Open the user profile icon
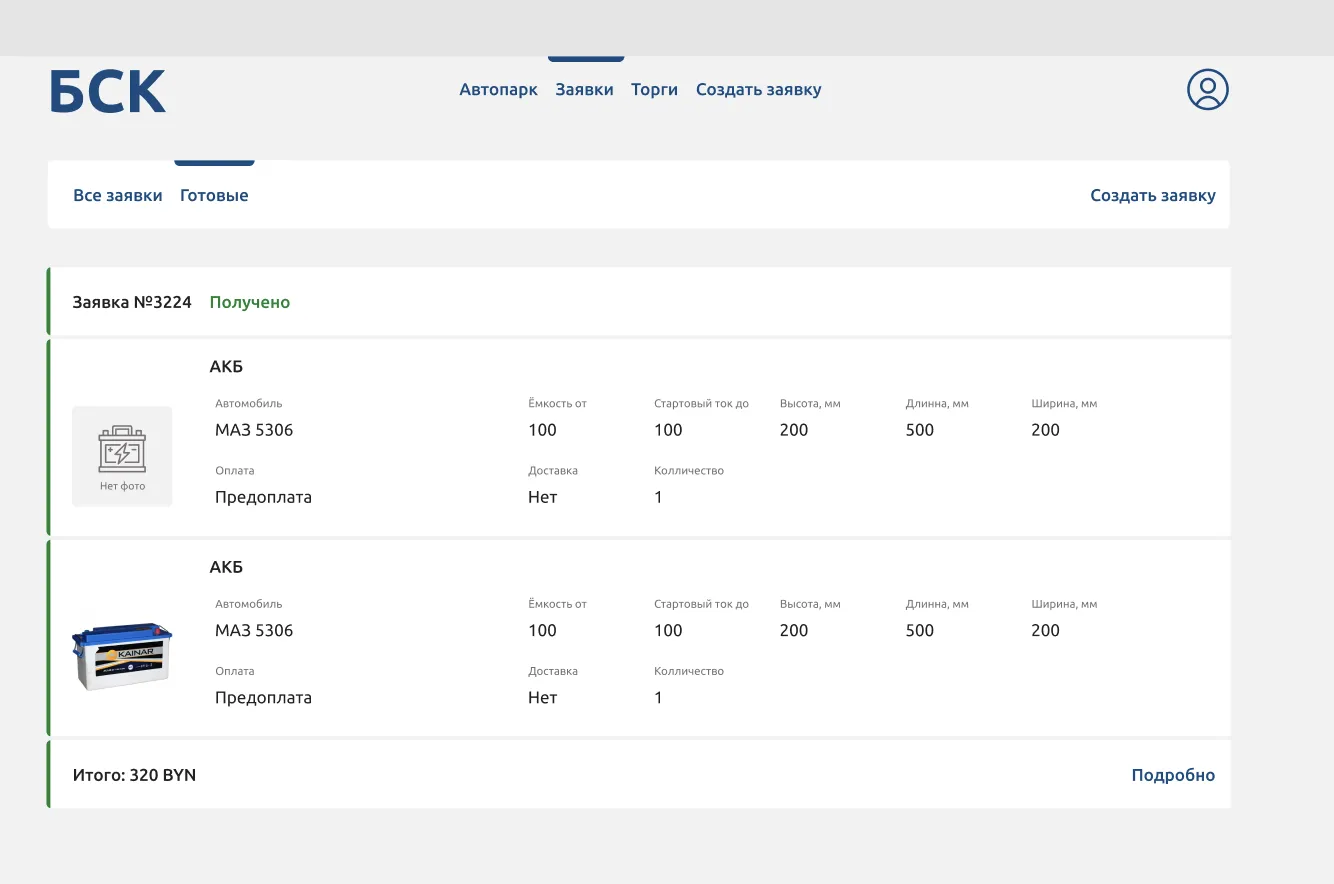The width and height of the screenshot is (1334, 884). [1207, 90]
